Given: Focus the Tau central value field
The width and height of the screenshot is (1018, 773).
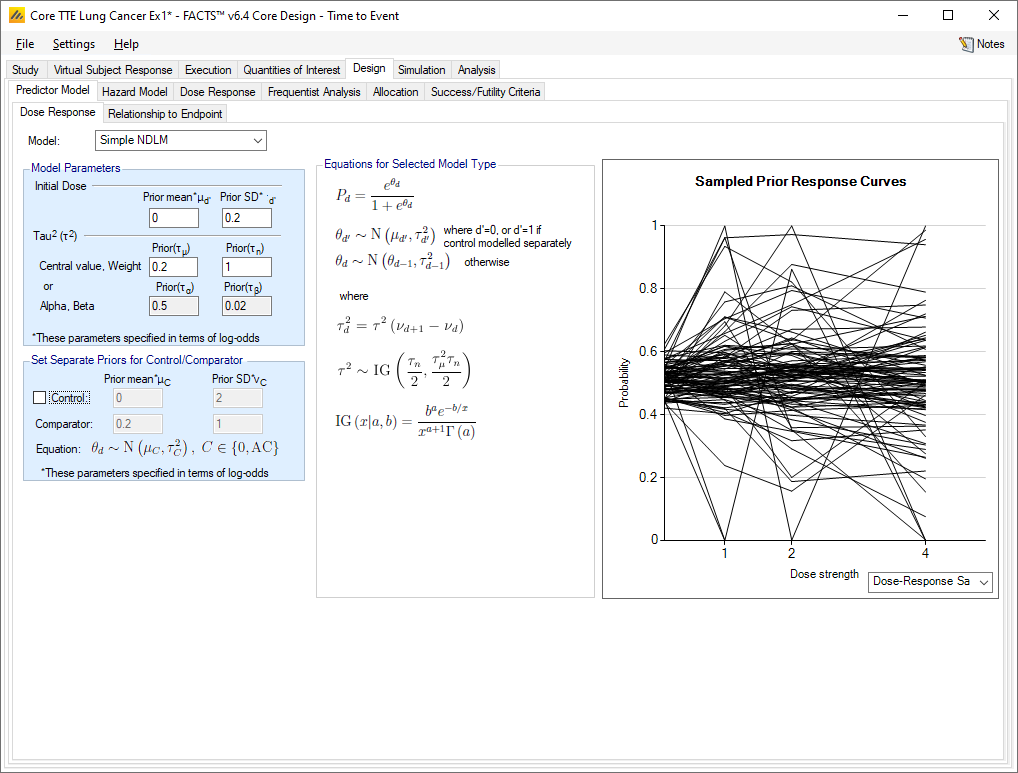Looking at the screenshot, I should [172, 267].
